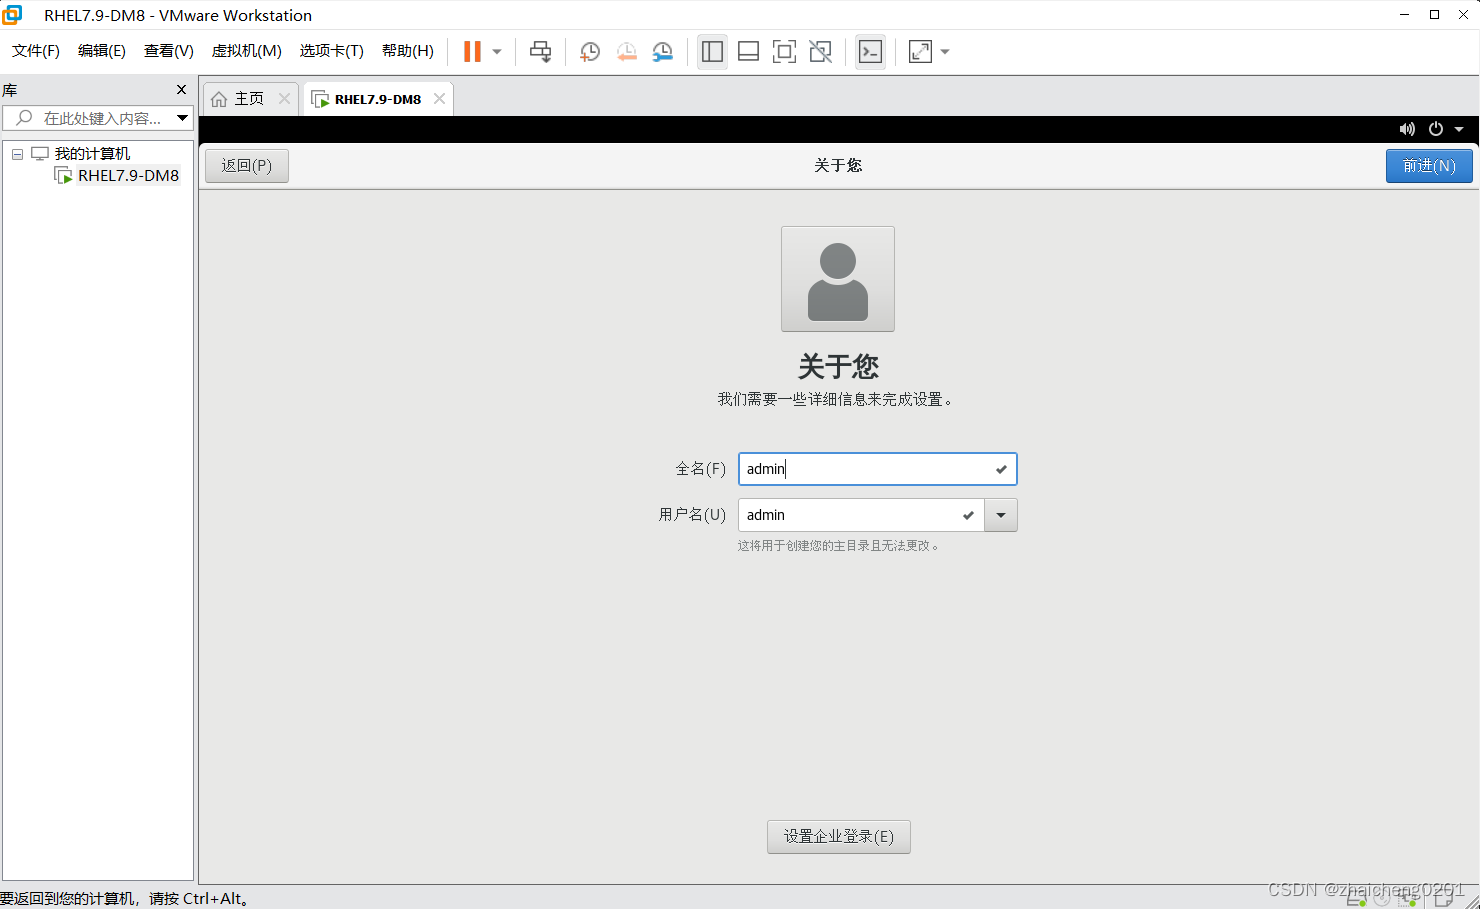Click the guest power icon in the top bar
The image size is (1480, 909).
1436,129
